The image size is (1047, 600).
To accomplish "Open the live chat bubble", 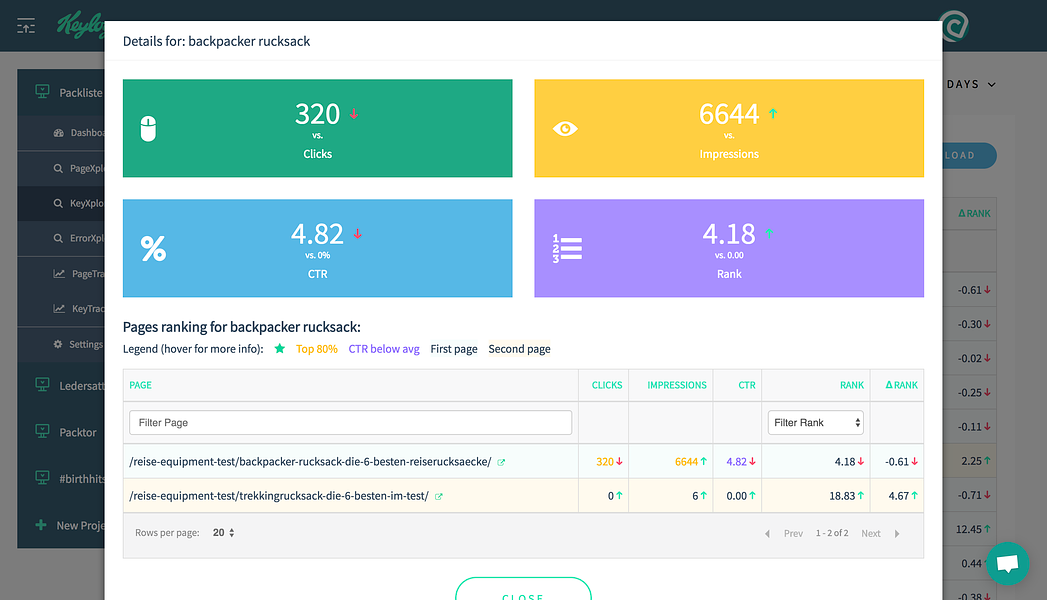I will click(1007, 564).
